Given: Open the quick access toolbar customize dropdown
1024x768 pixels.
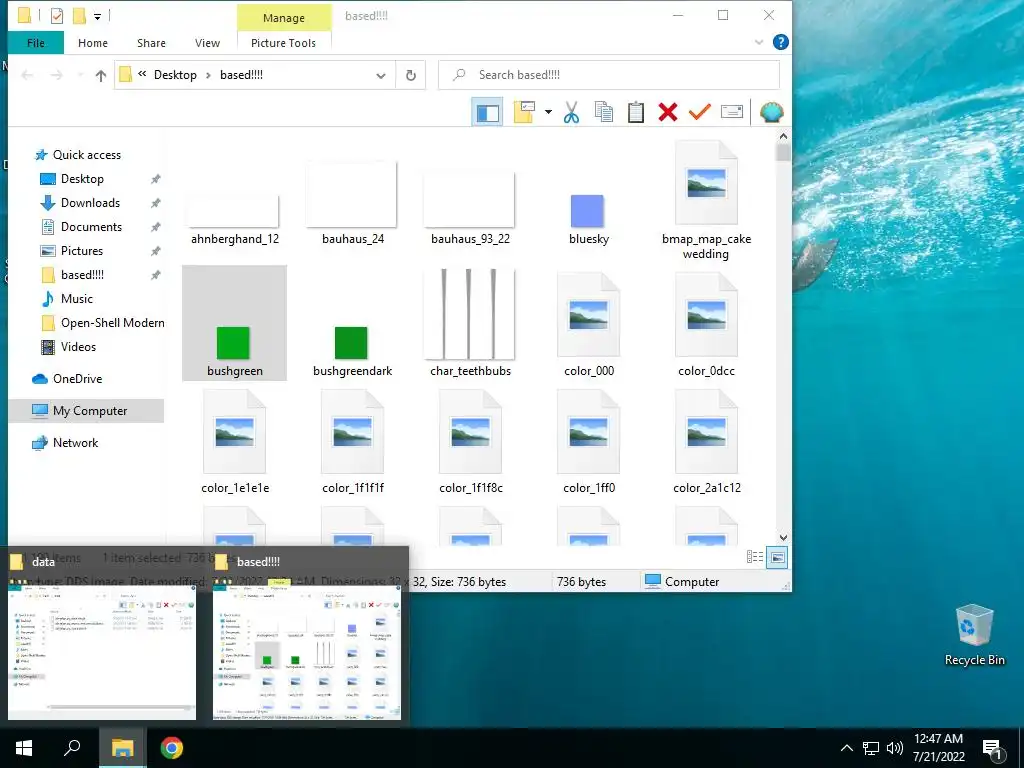Looking at the screenshot, I should coord(97,16).
